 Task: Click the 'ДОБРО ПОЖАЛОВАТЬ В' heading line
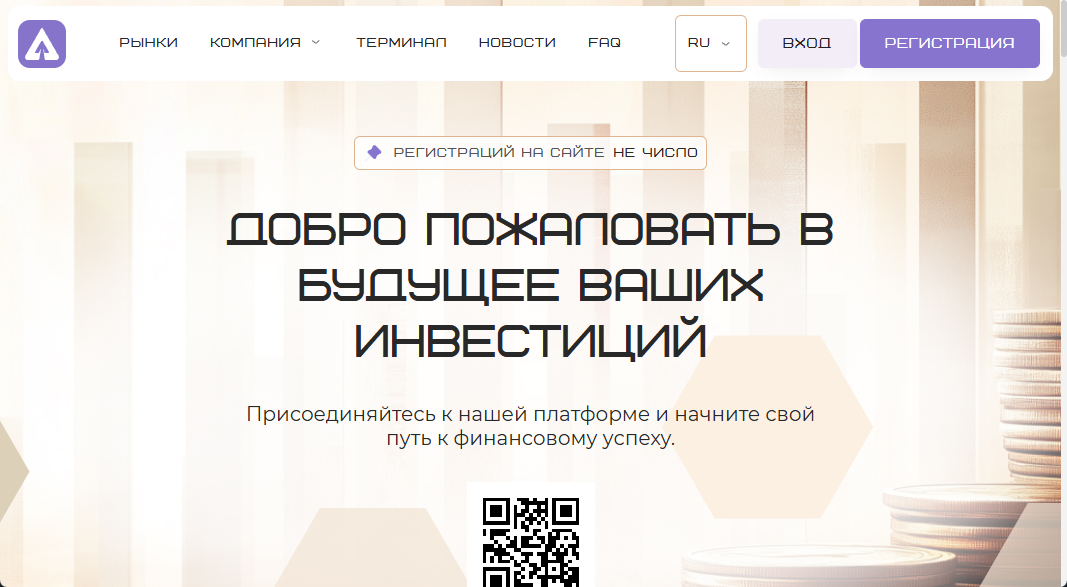530,229
